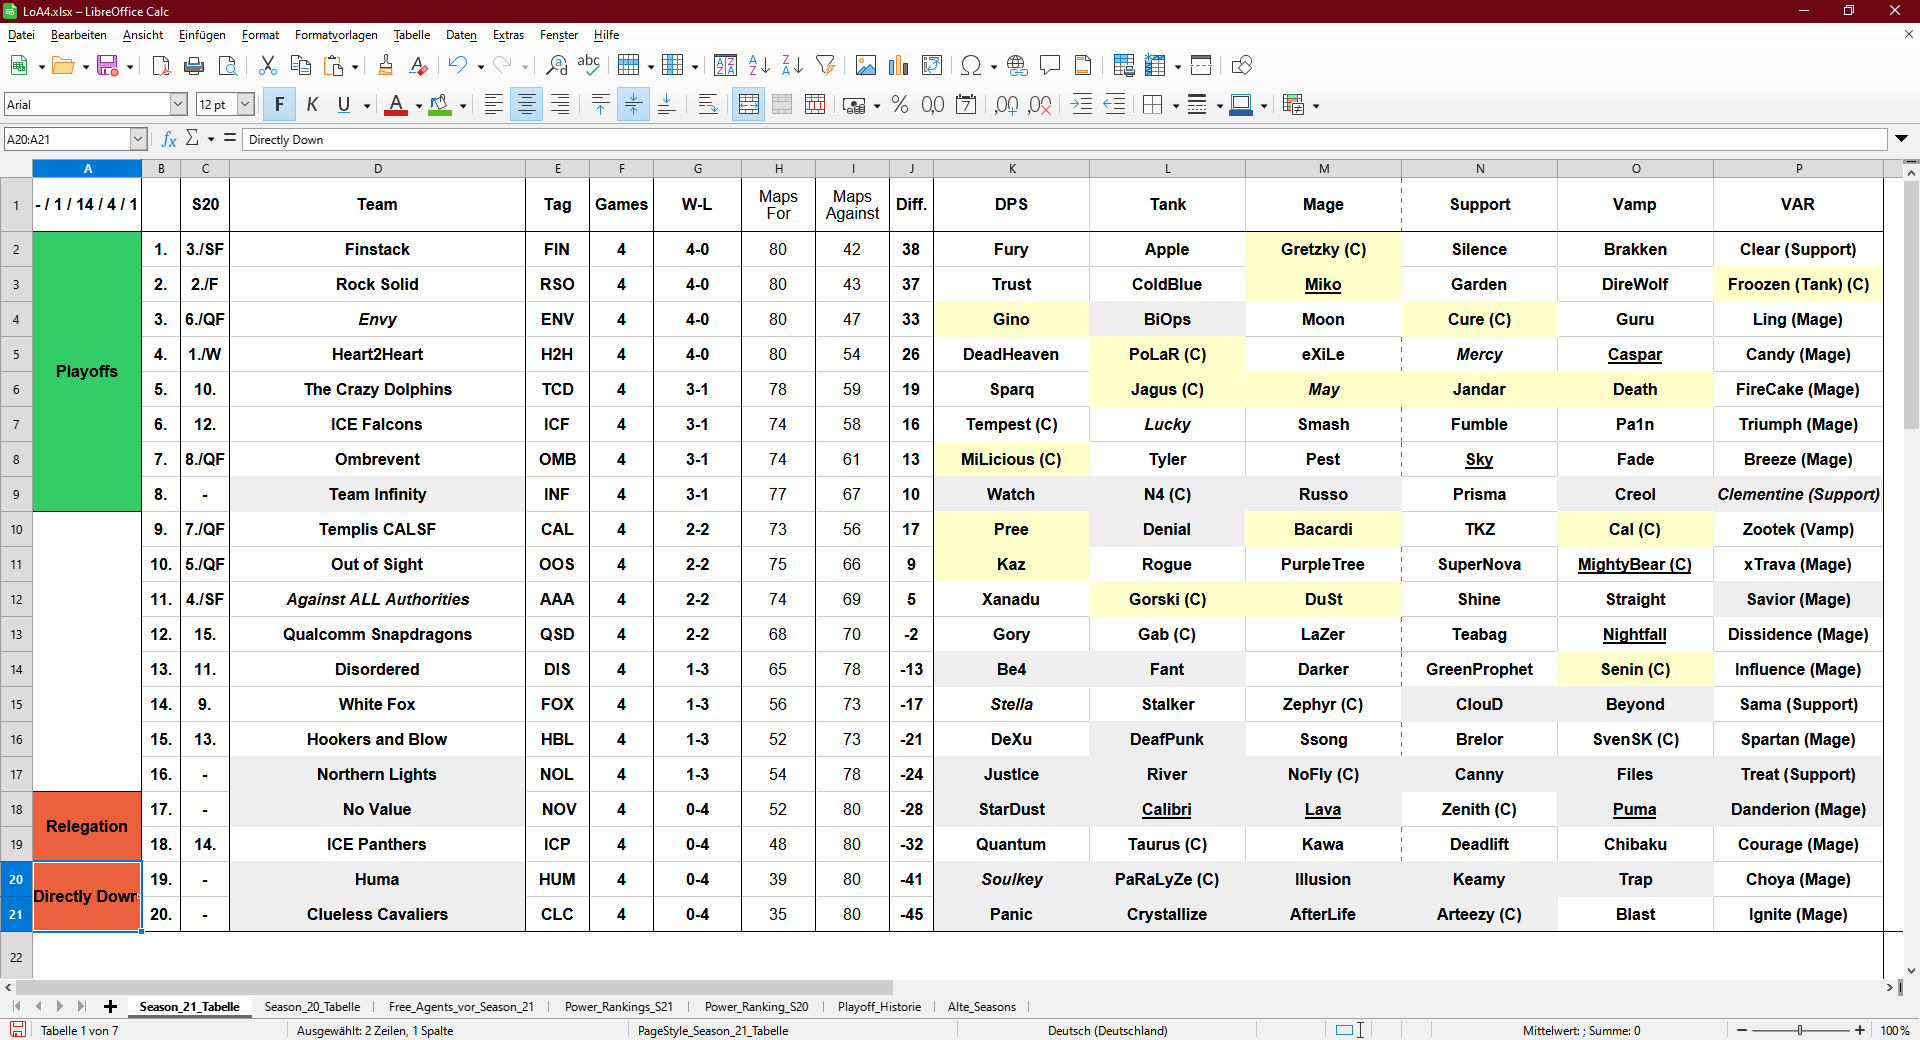Insert a comment

(x=1050, y=66)
